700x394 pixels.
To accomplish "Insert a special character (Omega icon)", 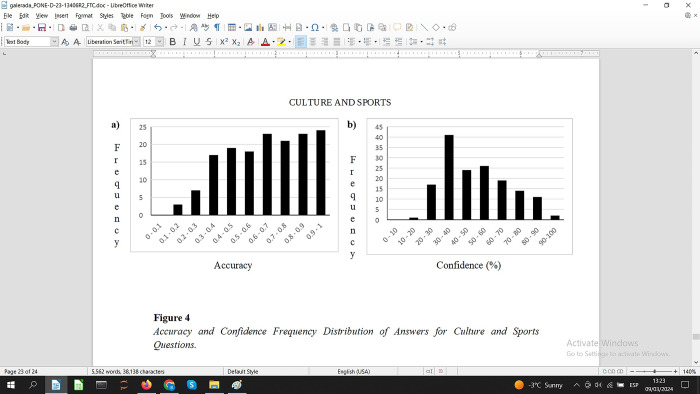I will tap(315, 28).
